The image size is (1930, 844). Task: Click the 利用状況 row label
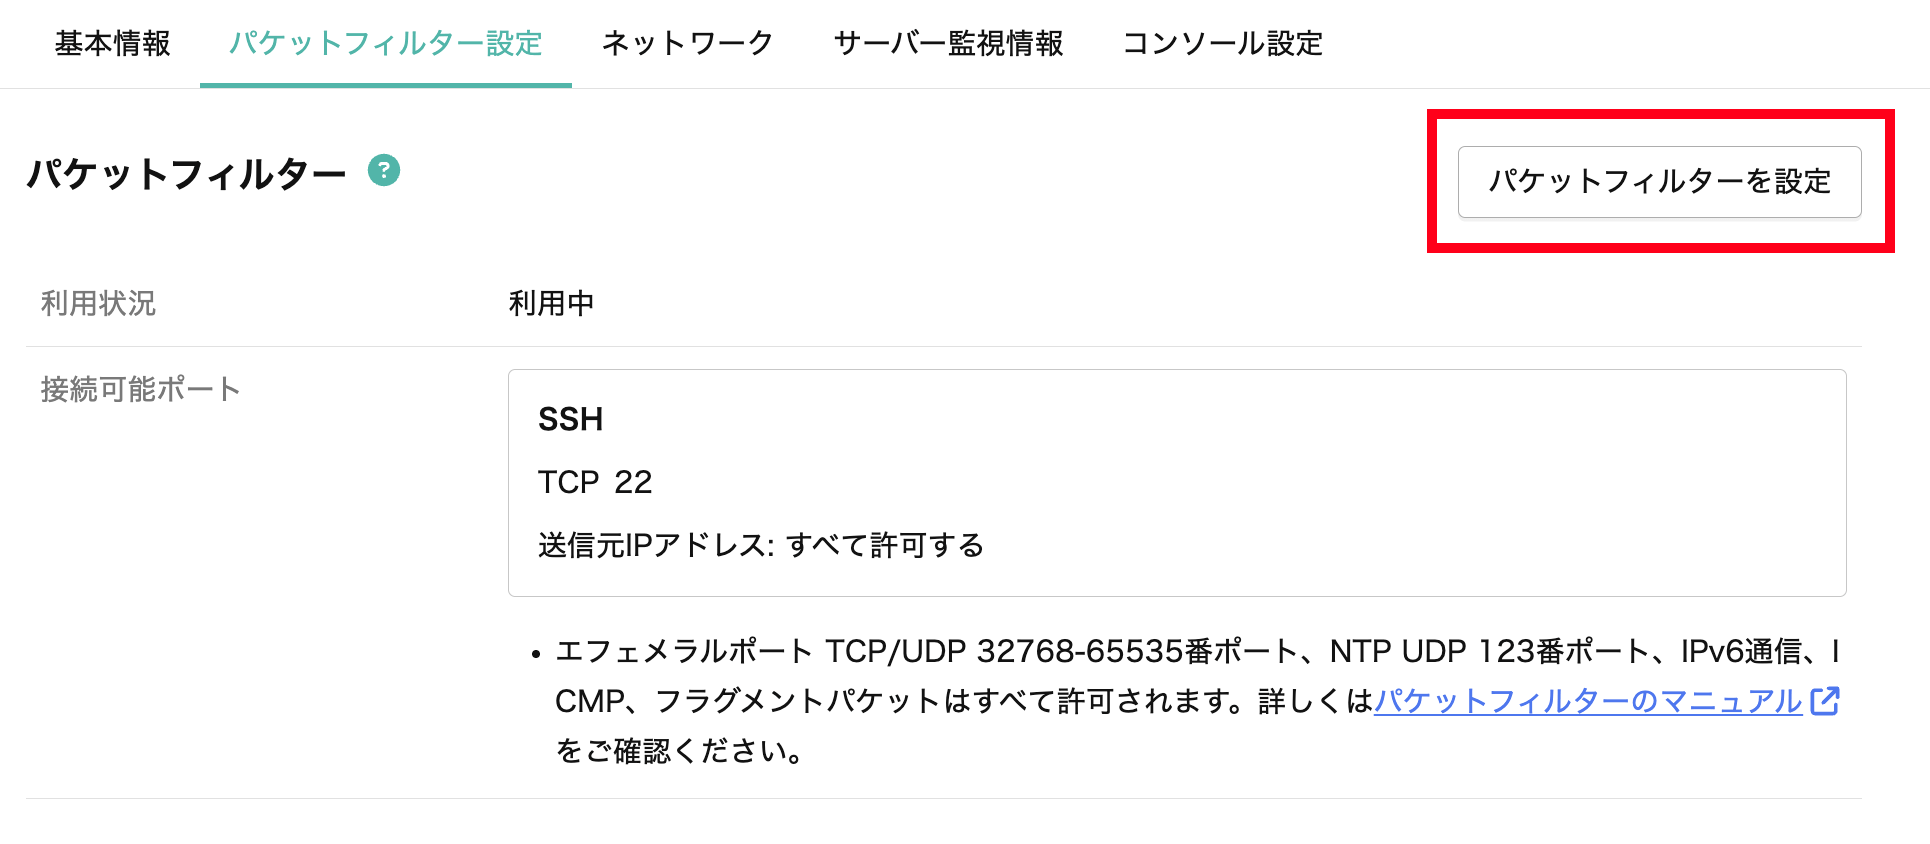[98, 303]
